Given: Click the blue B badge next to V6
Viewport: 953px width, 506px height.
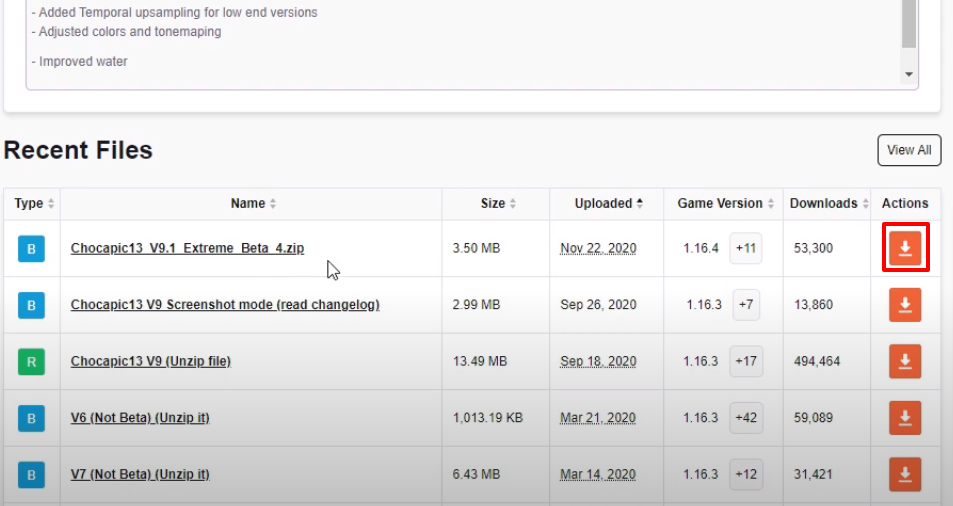Looking at the screenshot, I should pos(31,418).
